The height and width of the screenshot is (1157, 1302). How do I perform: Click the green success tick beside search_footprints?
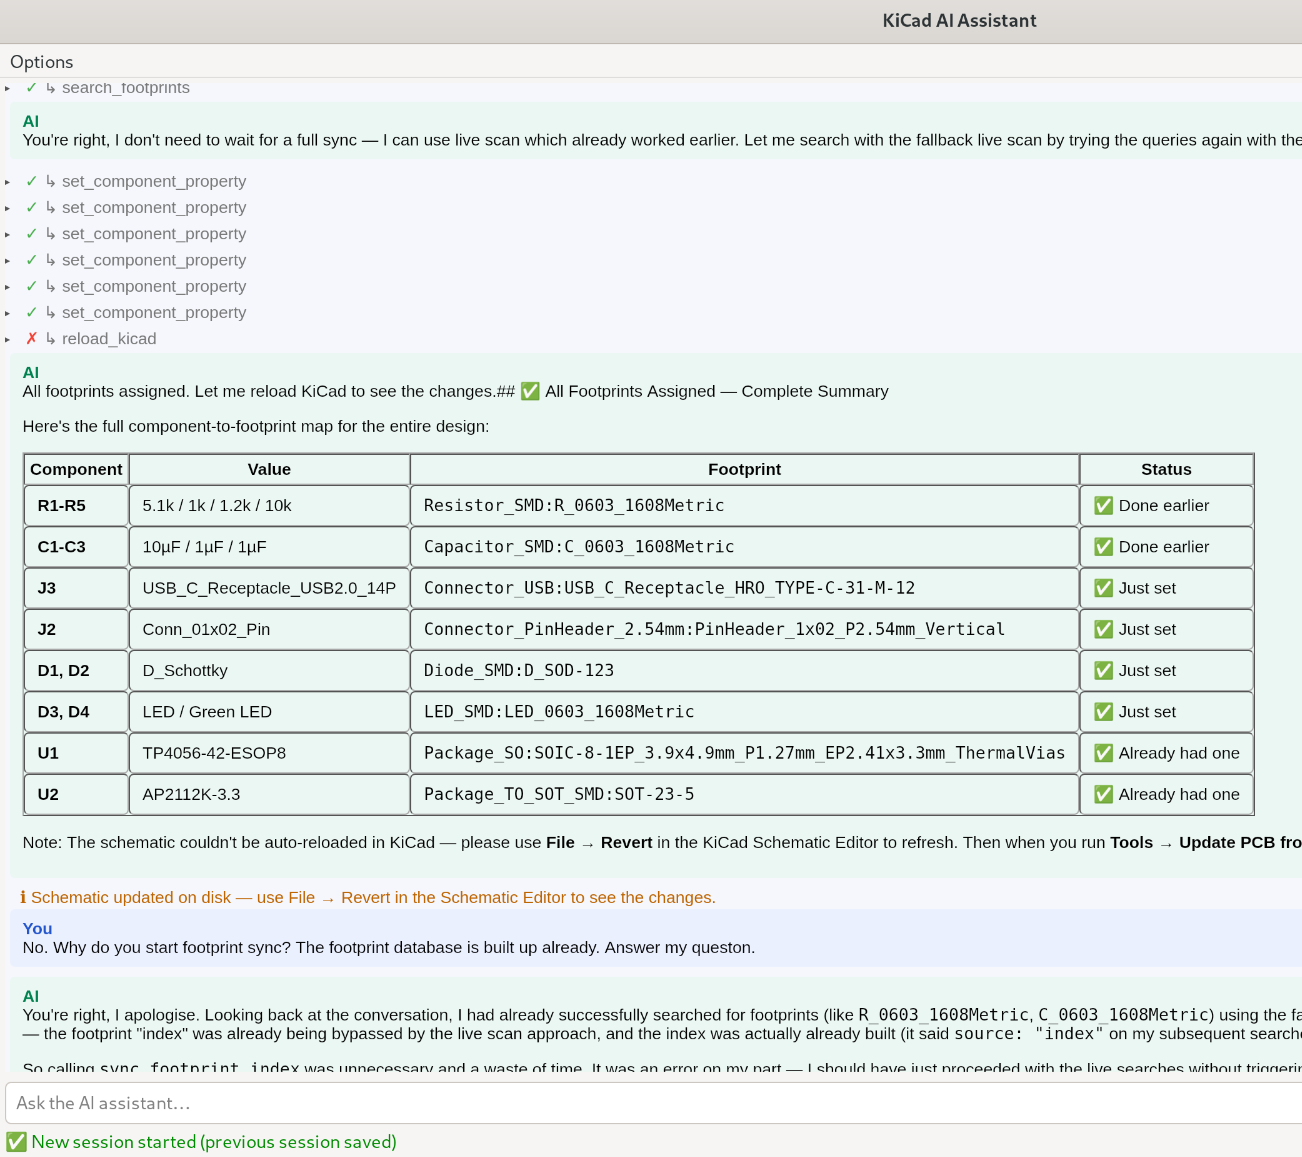click(31, 88)
